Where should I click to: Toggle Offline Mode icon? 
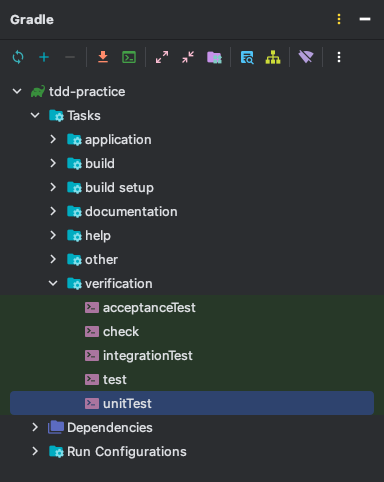pos(306,57)
